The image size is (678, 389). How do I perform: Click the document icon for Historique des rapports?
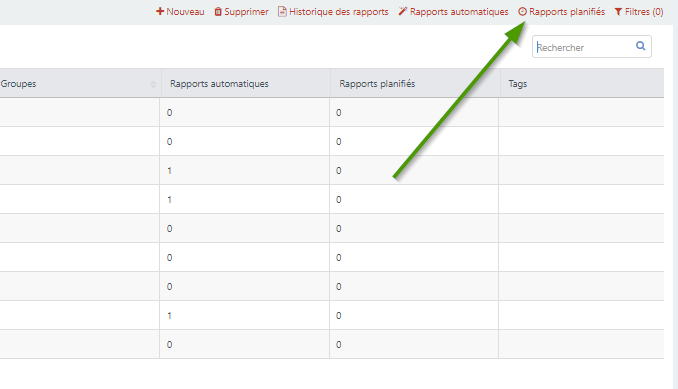click(x=282, y=12)
